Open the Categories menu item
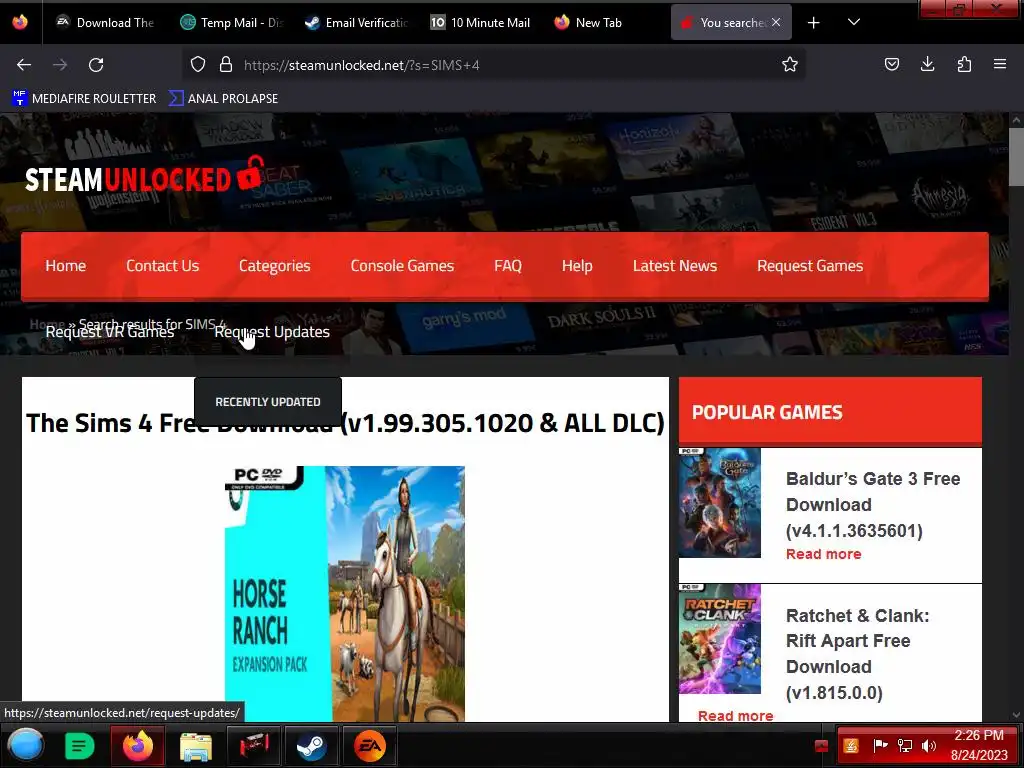 [274, 266]
